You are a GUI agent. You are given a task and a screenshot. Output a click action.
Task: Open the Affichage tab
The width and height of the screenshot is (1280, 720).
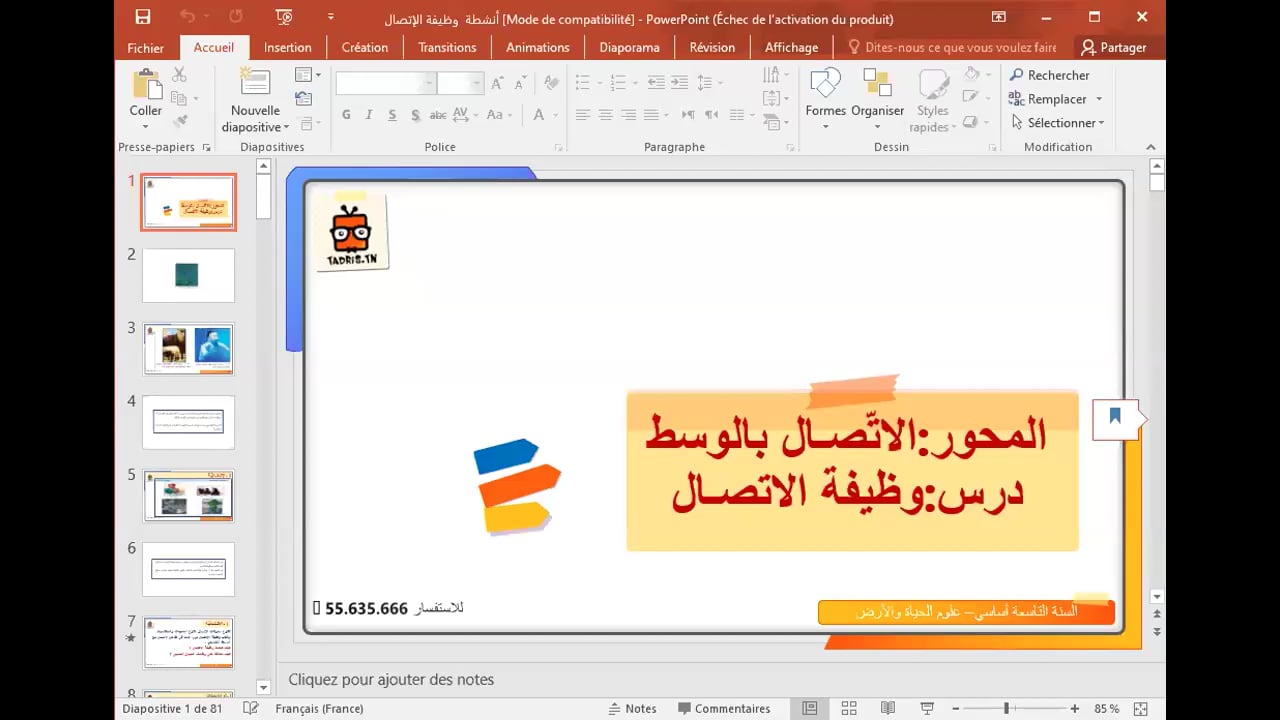[791, 47]
